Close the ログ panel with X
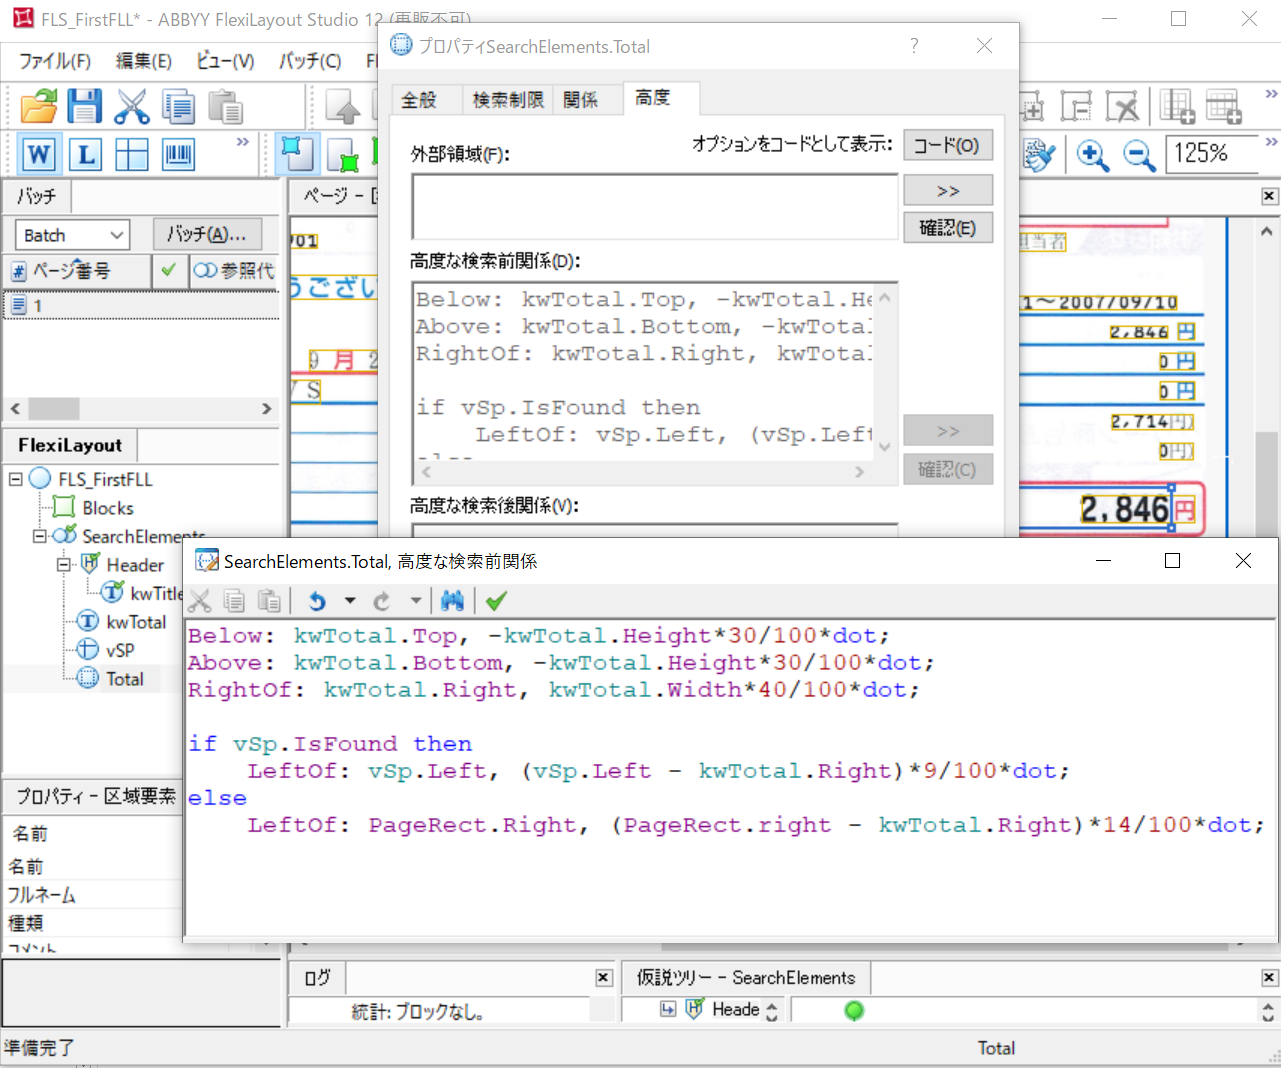Screen dimensions: 1281x1068 [x=603, y=977]
